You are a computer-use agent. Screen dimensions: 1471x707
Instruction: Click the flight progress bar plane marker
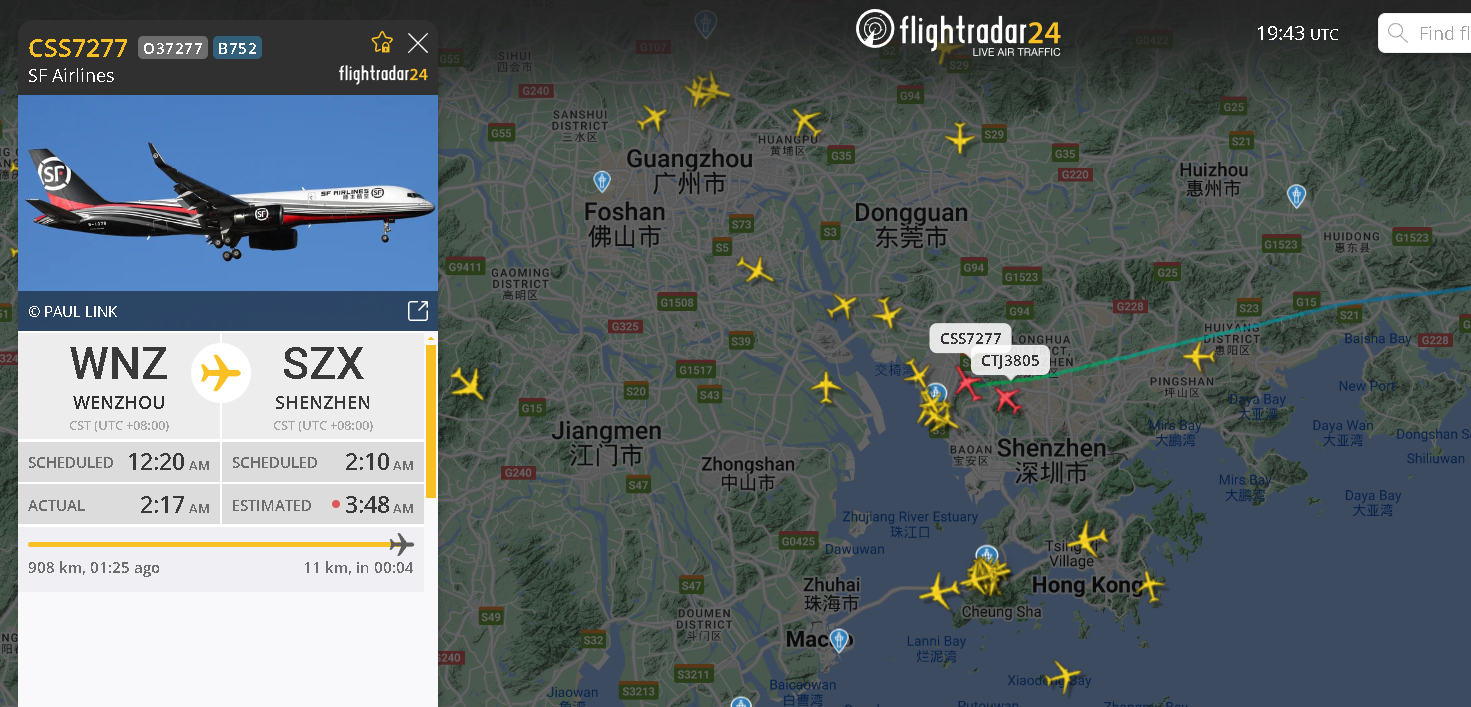401,544
